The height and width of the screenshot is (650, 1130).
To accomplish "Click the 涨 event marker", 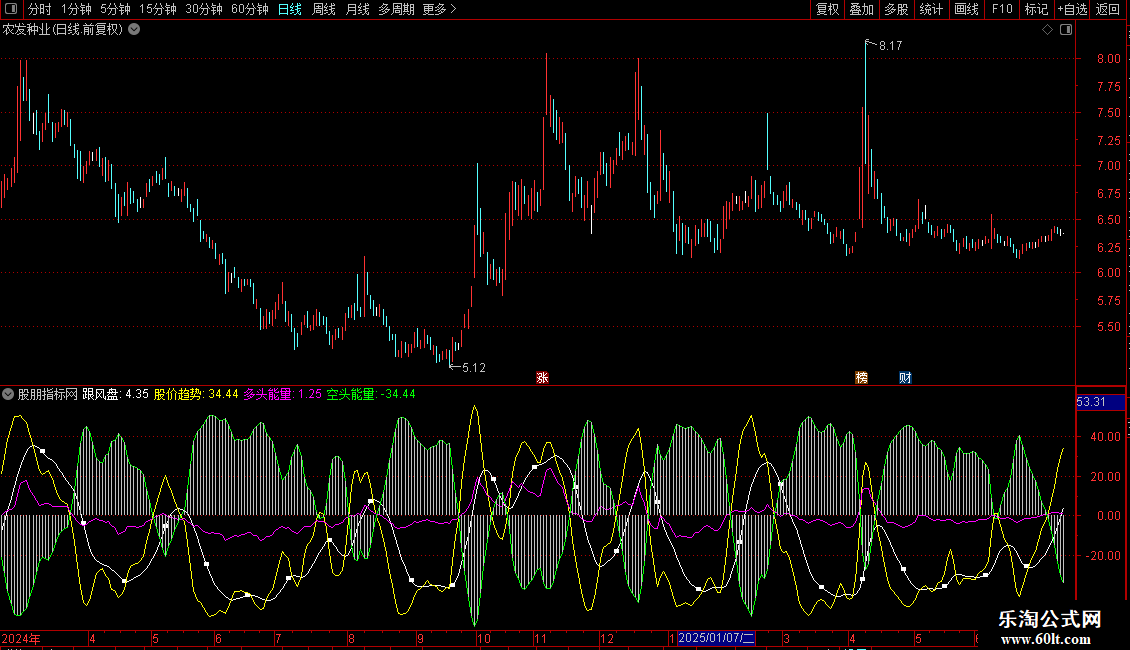I will coord(543,378).
